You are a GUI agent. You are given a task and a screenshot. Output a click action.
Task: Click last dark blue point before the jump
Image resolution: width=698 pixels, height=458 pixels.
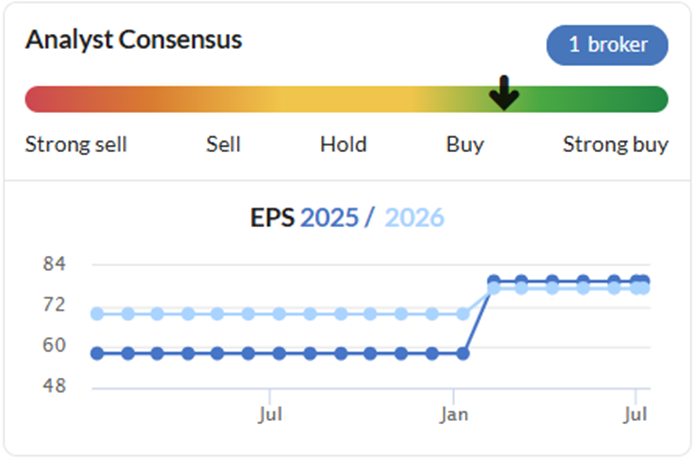(463, 354)
